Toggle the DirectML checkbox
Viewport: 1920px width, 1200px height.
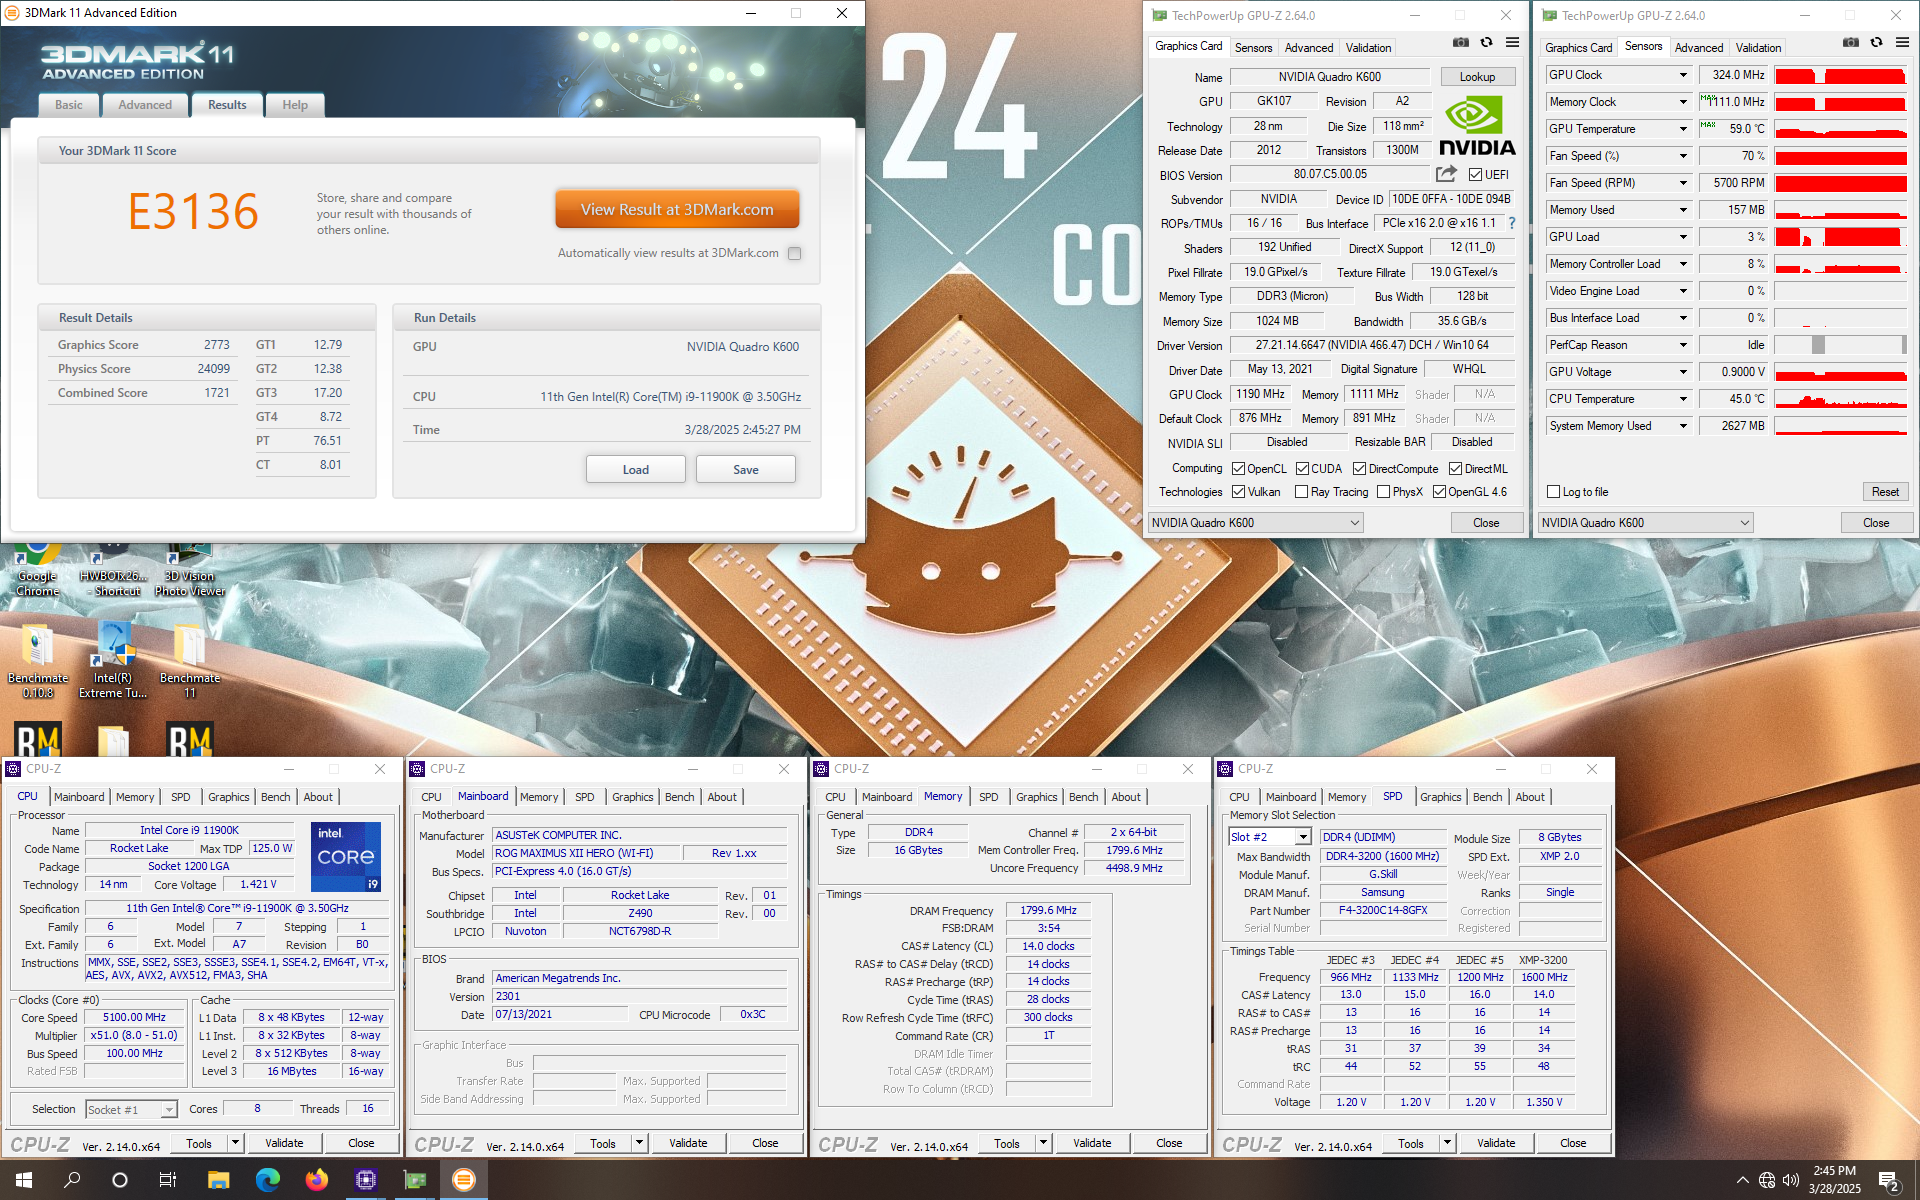1455,469
